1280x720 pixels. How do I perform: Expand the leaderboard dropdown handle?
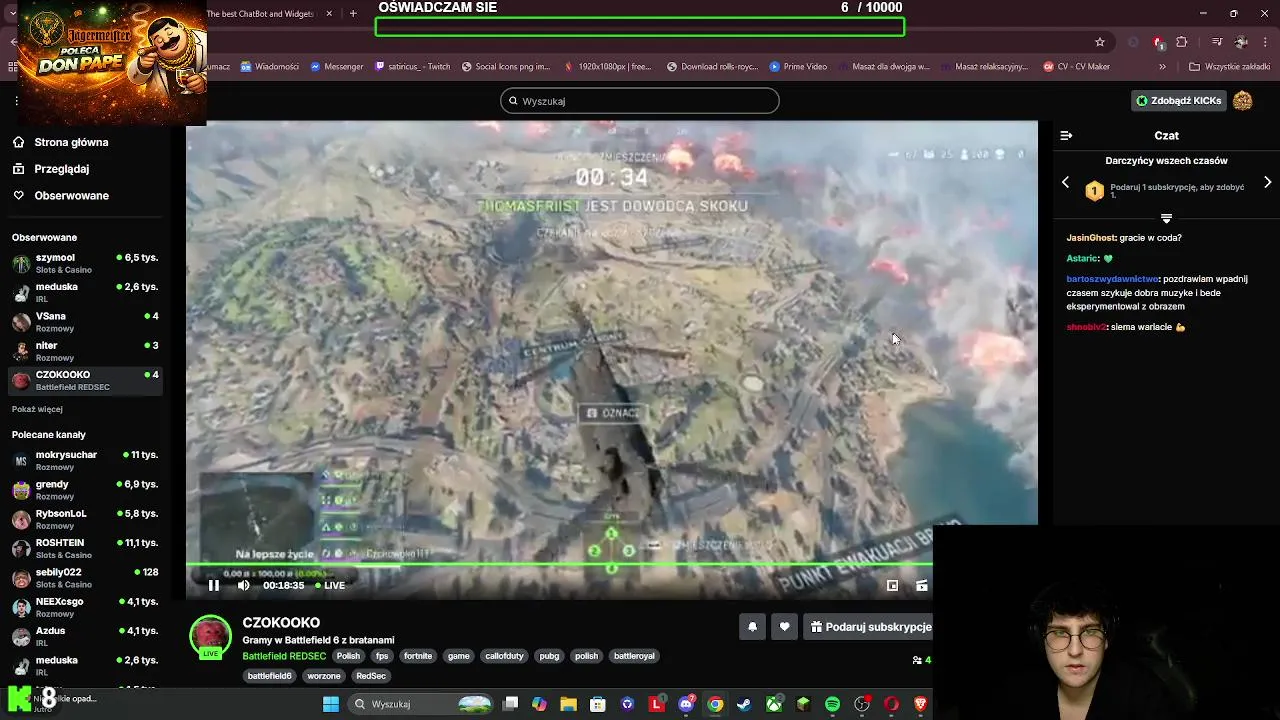click(1166, 218)
